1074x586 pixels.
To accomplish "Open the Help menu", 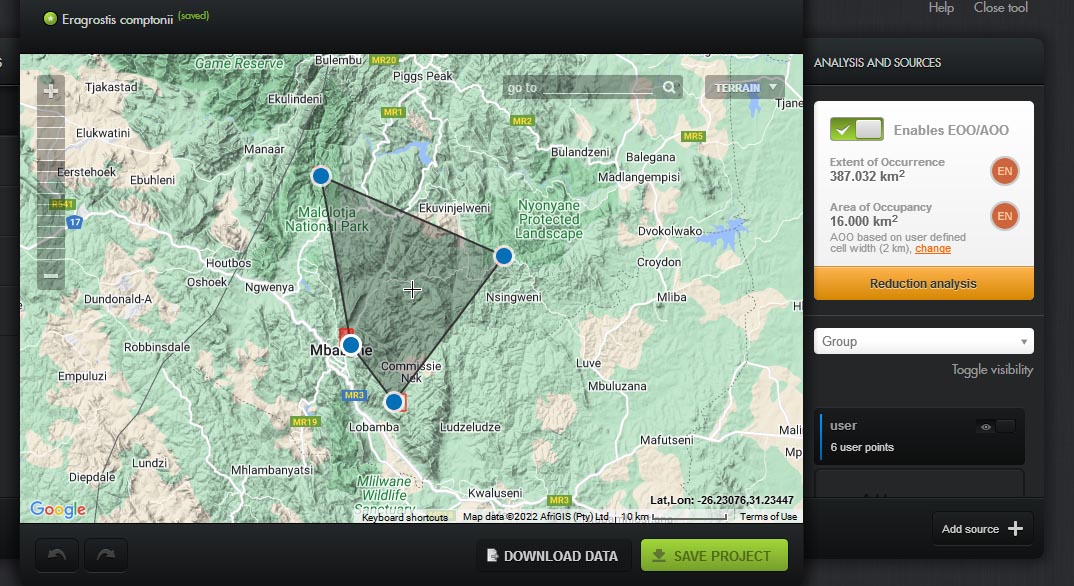I will coord(941,8).
